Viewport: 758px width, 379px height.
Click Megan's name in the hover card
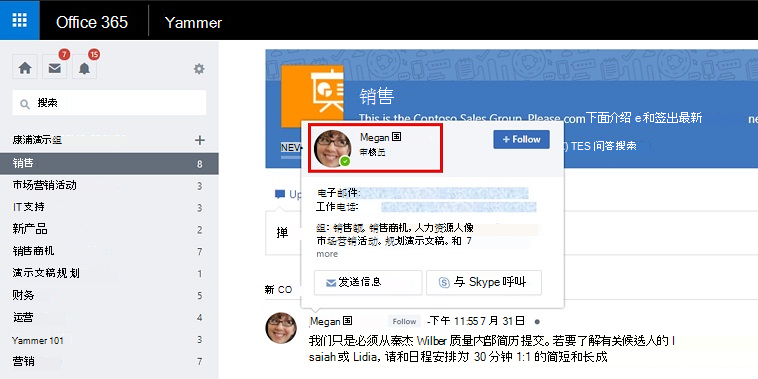[x=381, y=137]
